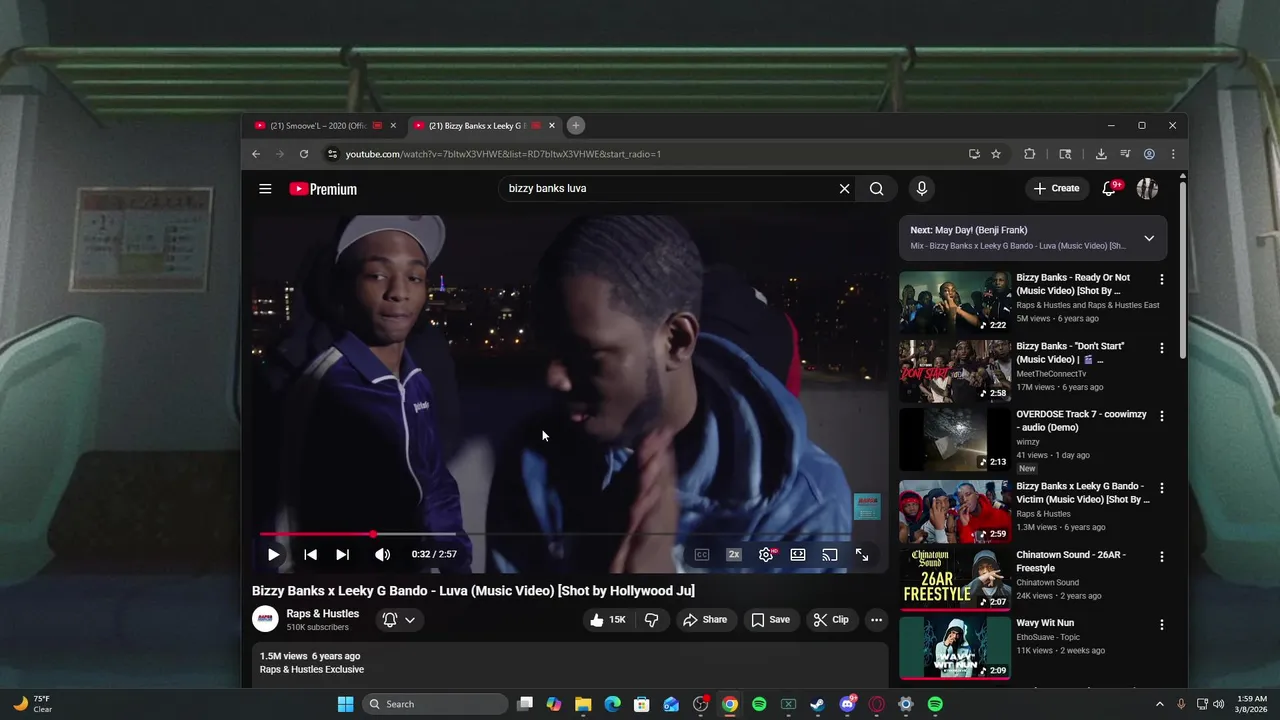The width and height of the screenshot is (1280, 720).
Task: Open Steam from the taskbar
Action: 817,704
